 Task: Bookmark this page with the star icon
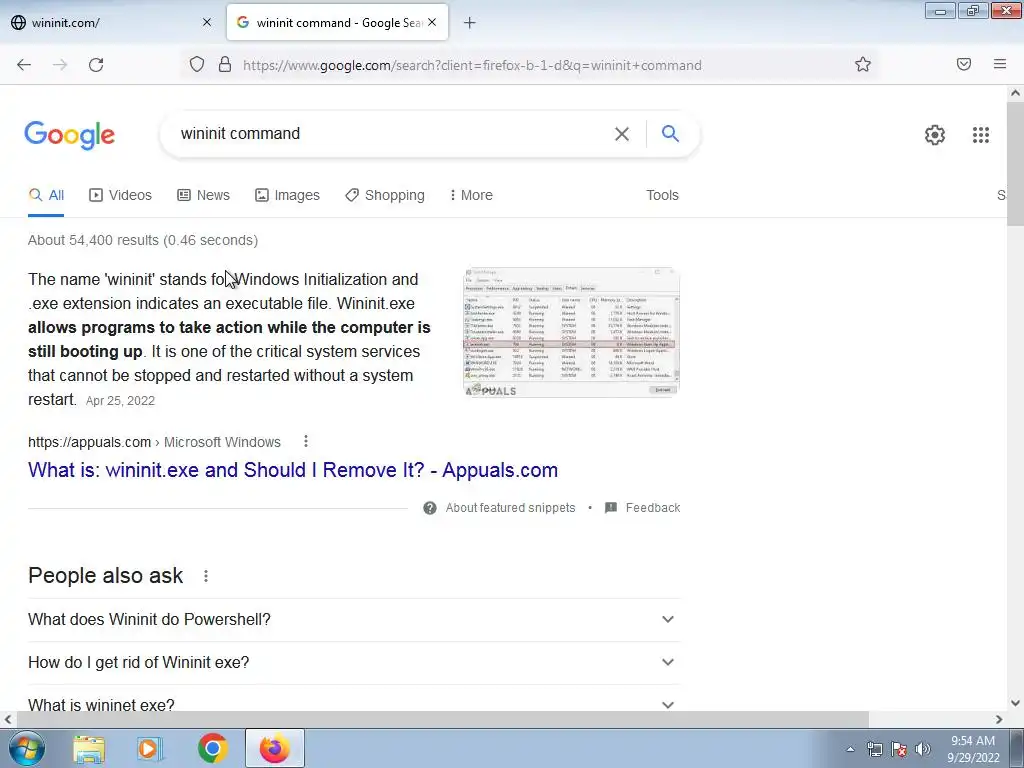(863, 64)
